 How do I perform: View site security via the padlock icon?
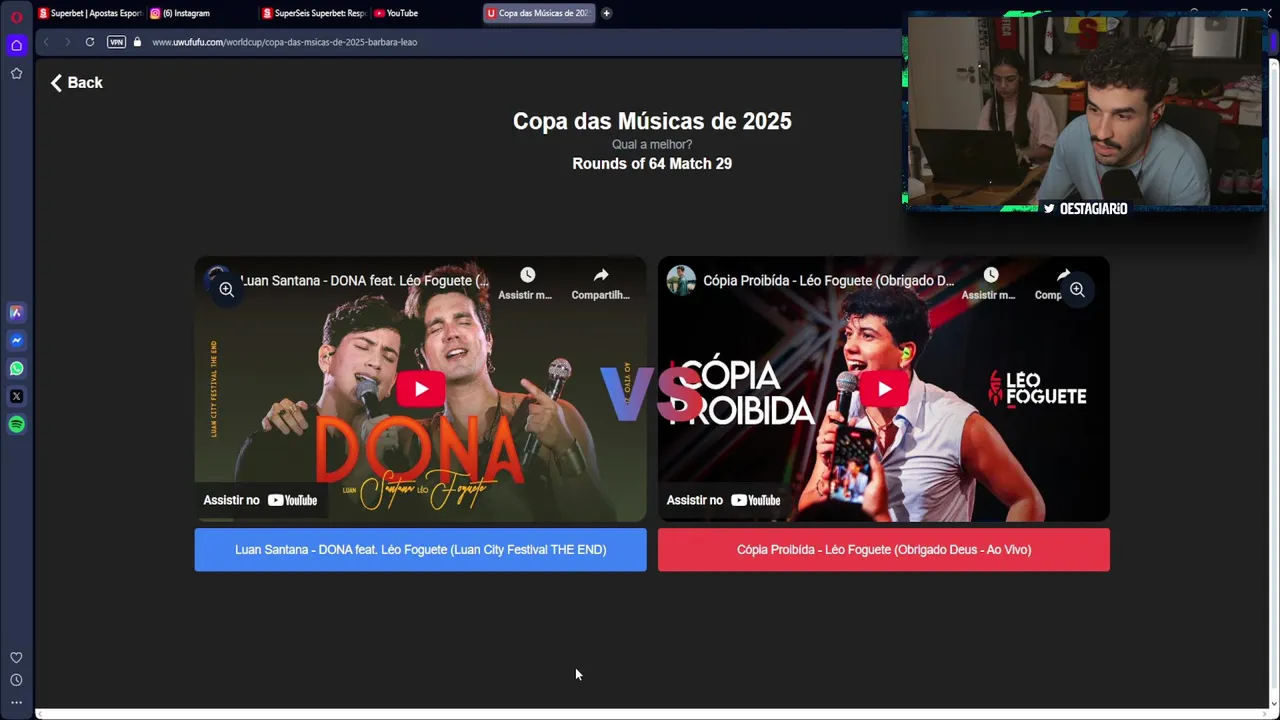pos(138,42)
